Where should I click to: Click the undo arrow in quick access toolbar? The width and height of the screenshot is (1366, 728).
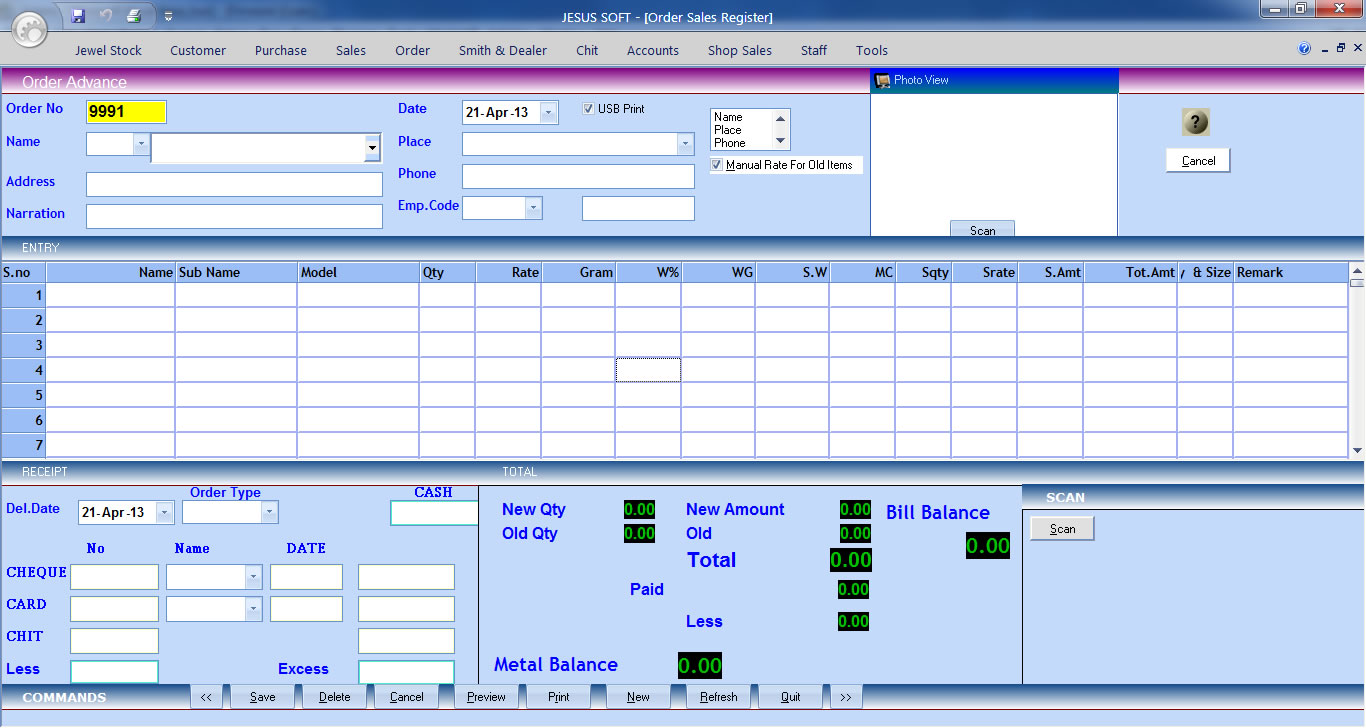pyautogui.click(x=106, y=16)
